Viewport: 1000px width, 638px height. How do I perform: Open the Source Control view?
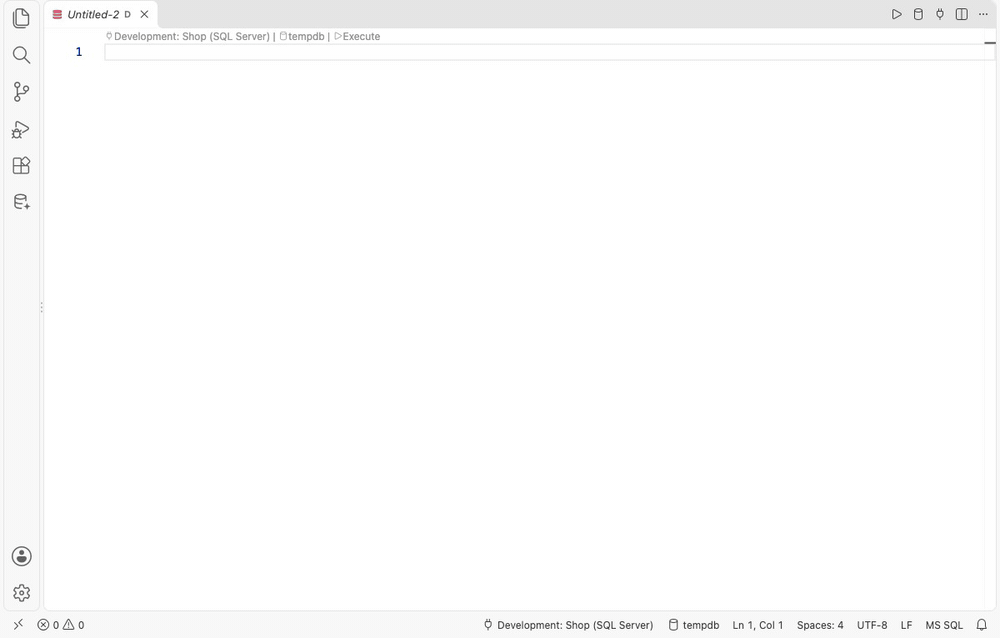click(21, 92)
